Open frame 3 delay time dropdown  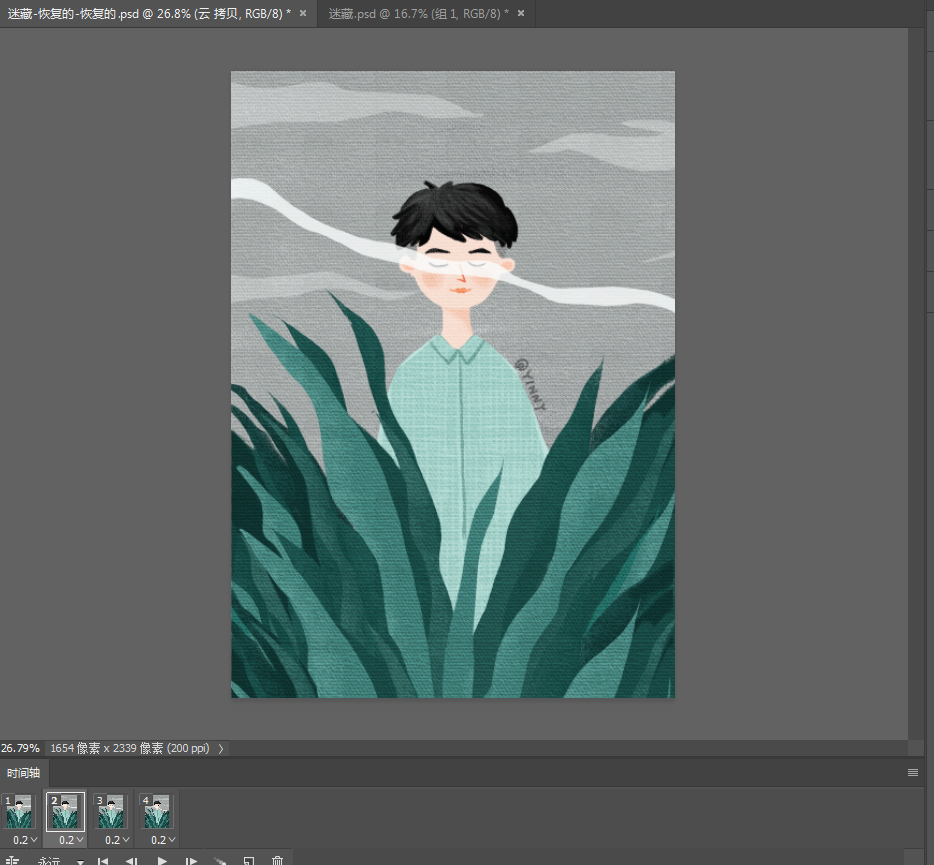coord(116,840)
